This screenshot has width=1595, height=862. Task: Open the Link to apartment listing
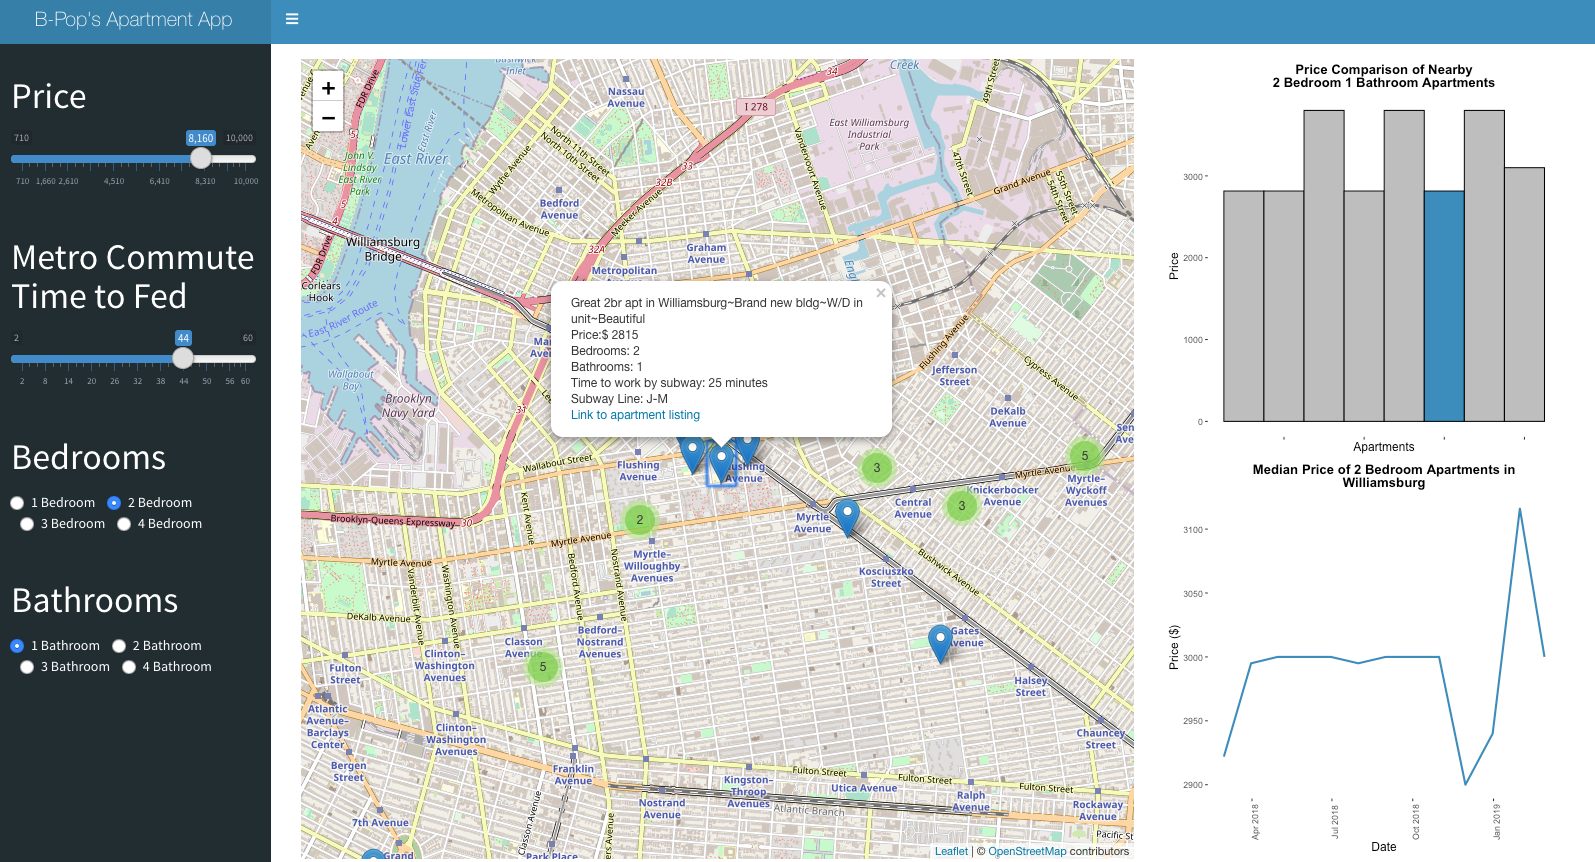click(x=635, y=415)
